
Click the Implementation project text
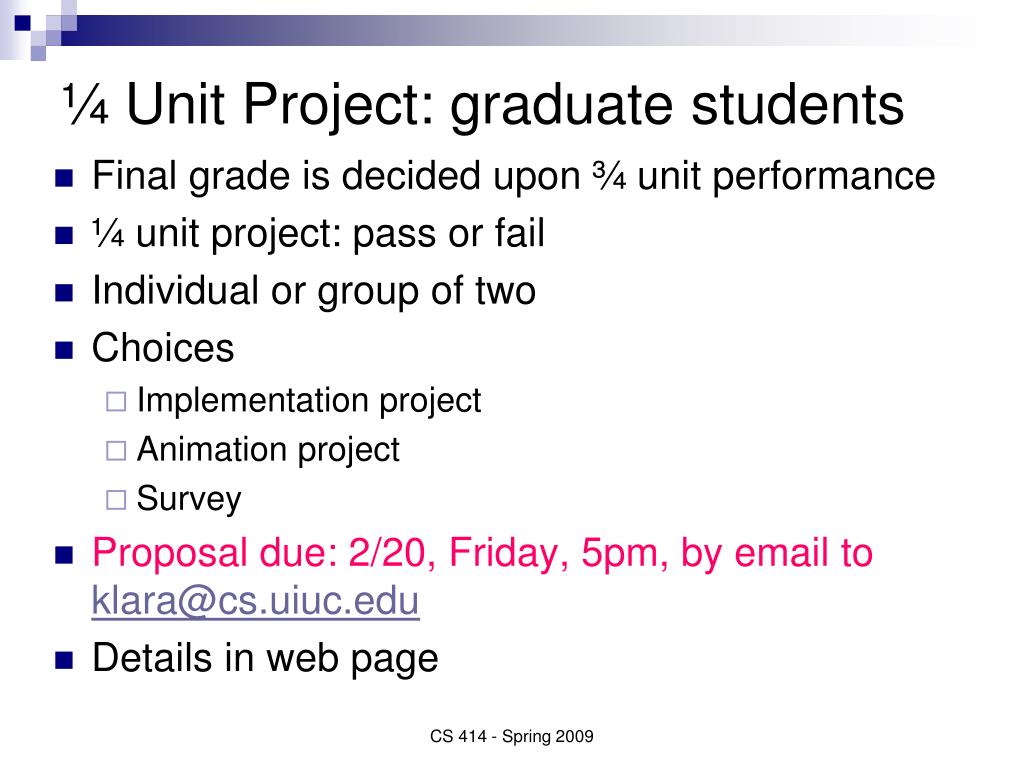pos(309,400)
